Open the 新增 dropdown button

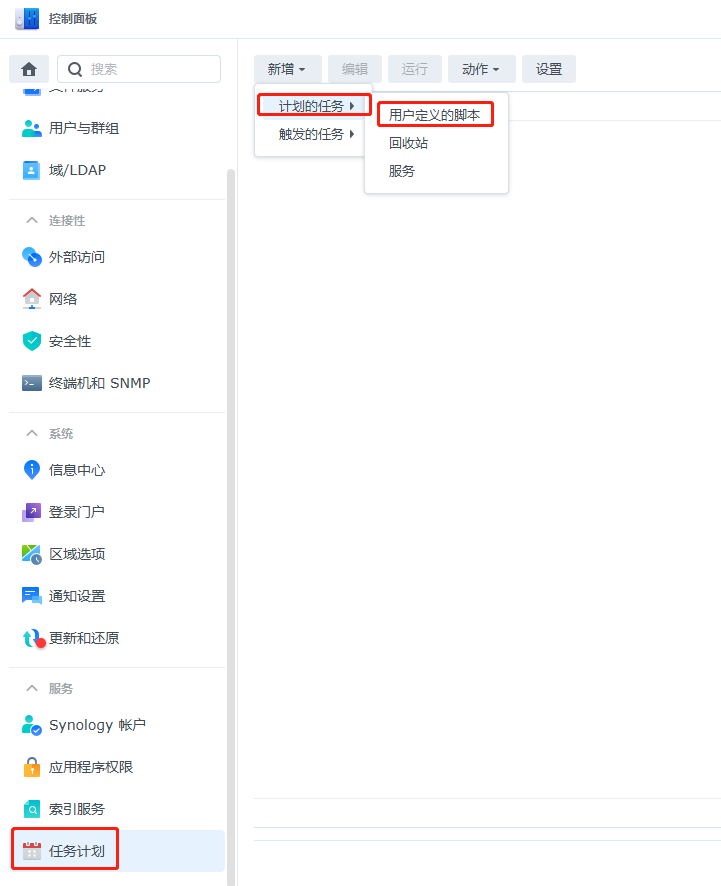pyautogui.click(x=288, y=69)
